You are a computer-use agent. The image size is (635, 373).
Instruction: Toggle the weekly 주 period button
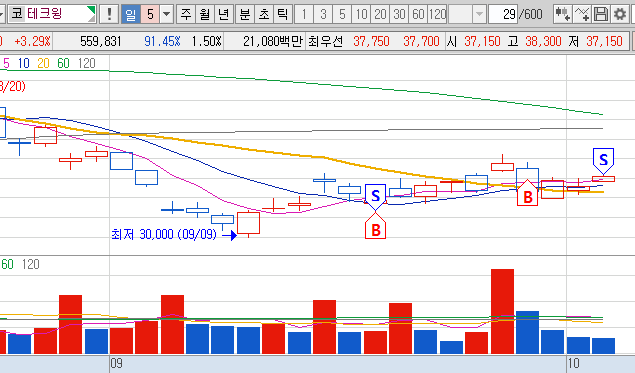click(x=185, y=15)
